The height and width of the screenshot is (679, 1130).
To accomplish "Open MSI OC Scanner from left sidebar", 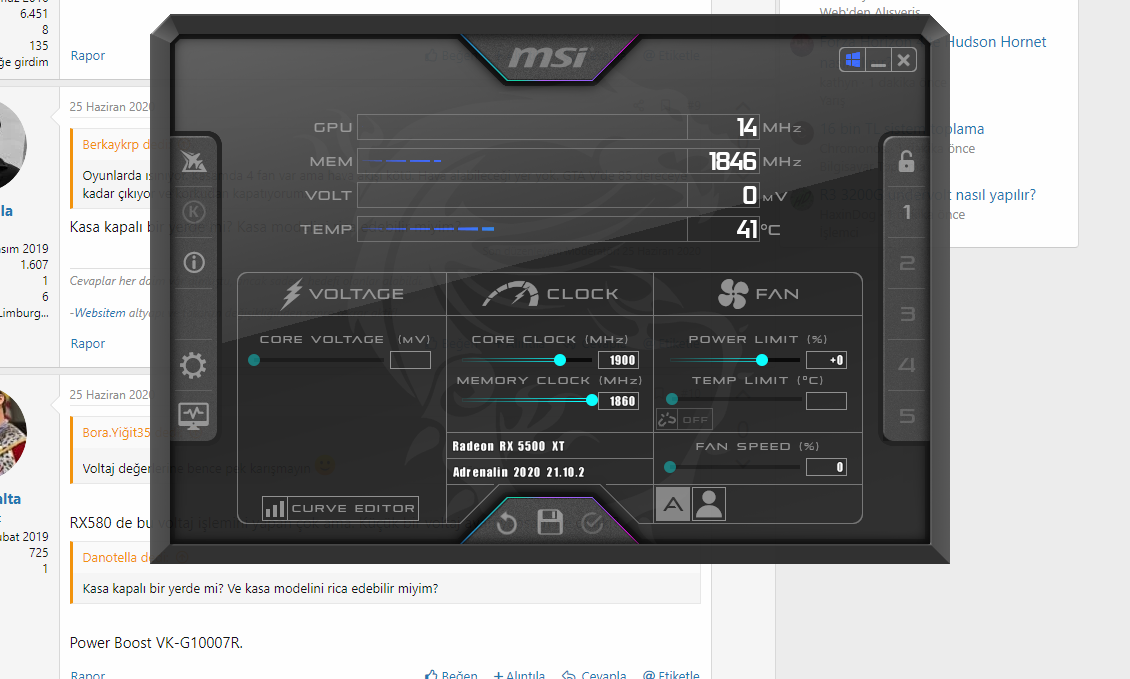I will tap(193, 161).
